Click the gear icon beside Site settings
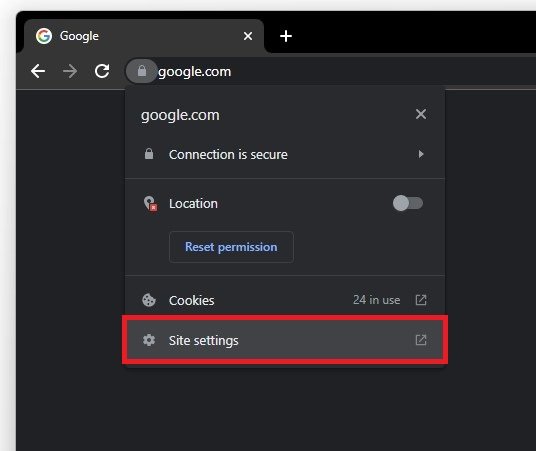This screenshot has width=536, height=451. [x=149, y=340]
